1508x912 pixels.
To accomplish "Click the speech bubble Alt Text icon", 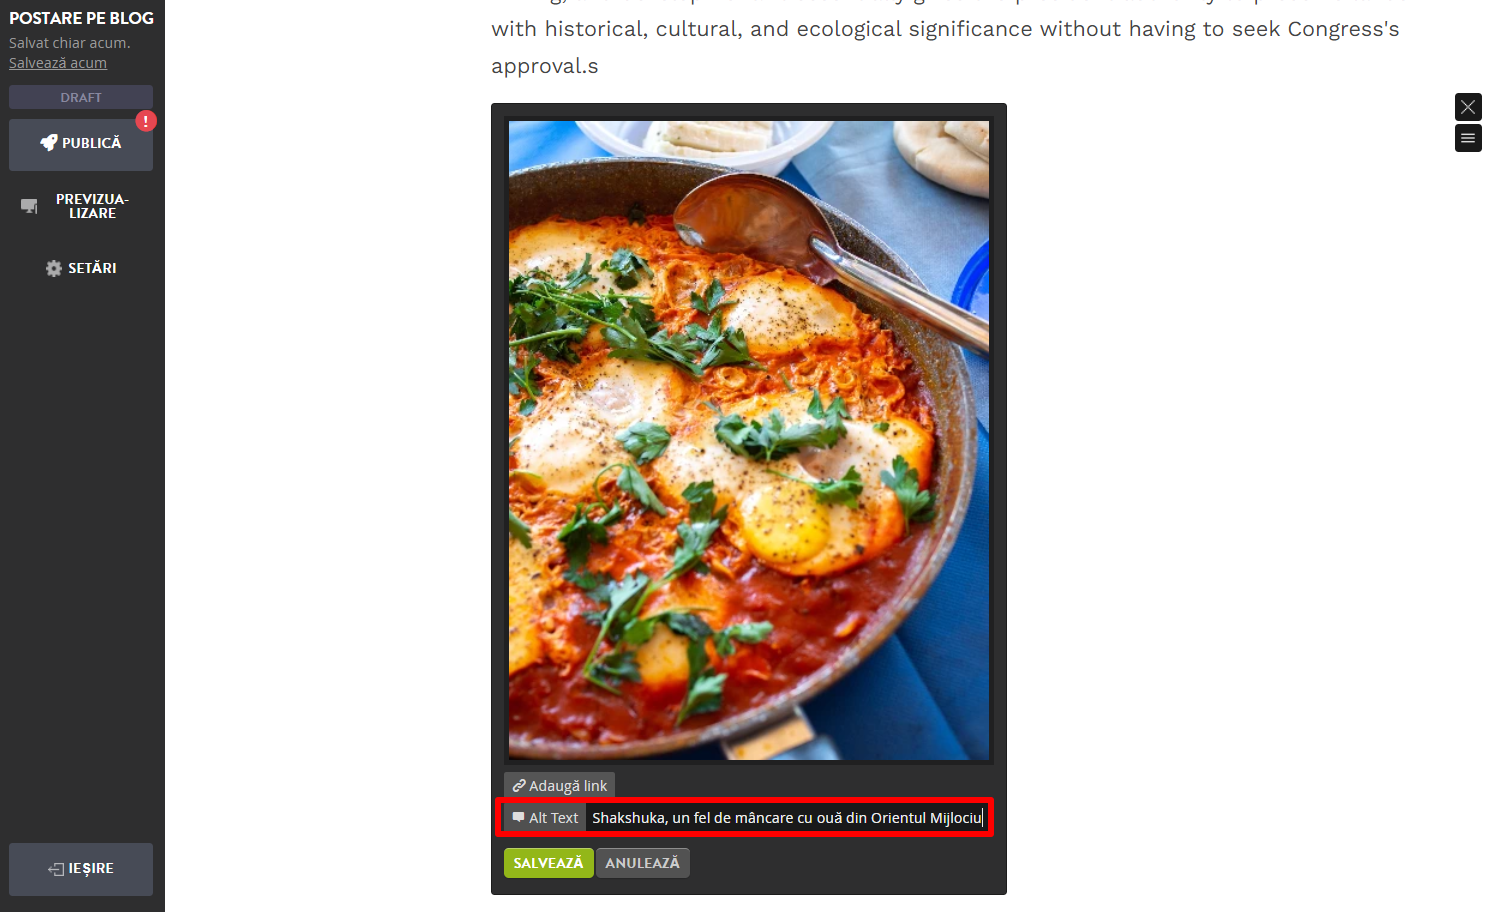I will click(518, 818).
